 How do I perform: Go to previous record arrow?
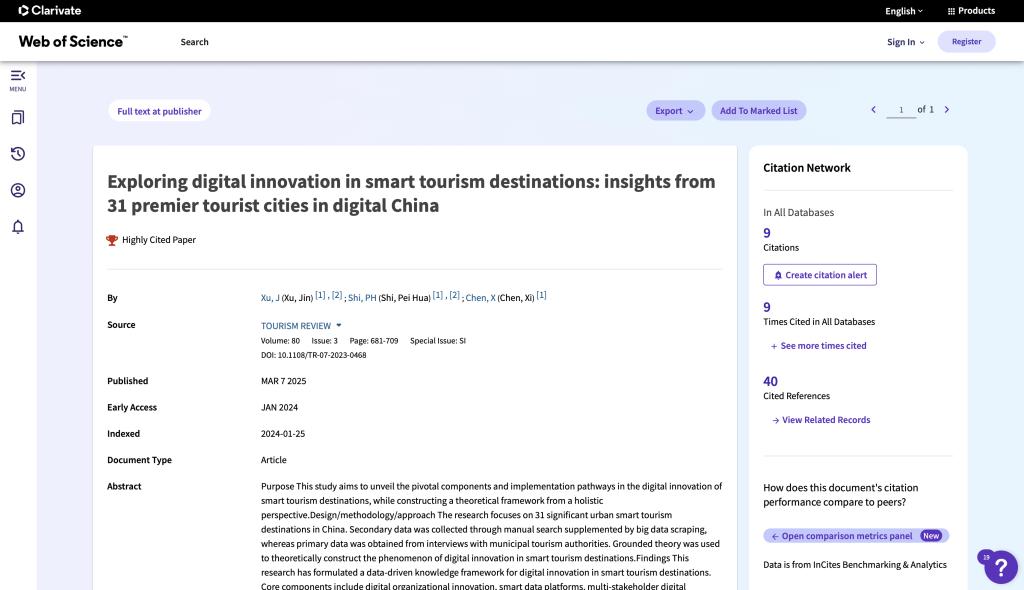point(873,110)
